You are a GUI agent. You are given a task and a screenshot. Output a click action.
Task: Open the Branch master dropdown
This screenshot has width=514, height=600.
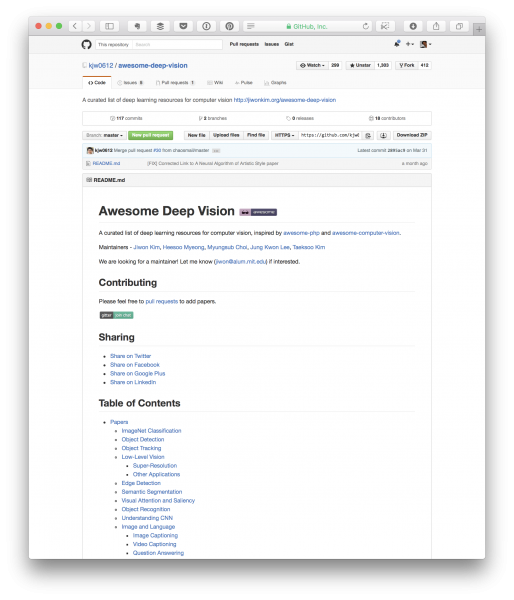pos(104,135)
